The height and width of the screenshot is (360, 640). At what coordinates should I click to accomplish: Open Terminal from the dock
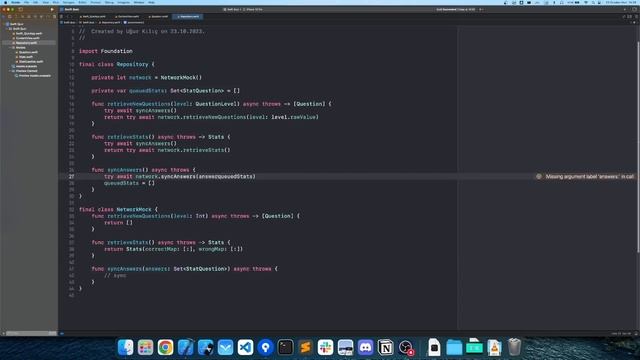285,347
